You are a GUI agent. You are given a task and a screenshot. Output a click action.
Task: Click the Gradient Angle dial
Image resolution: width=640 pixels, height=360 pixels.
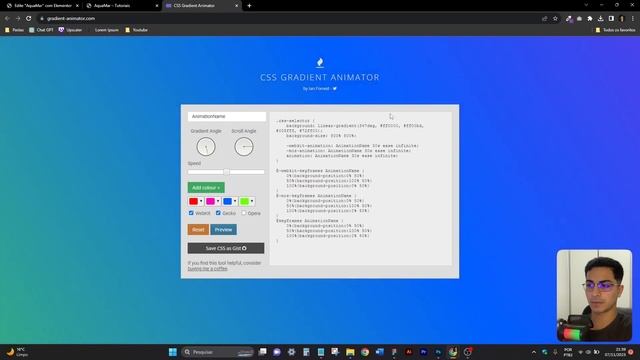tap(206, 147)
